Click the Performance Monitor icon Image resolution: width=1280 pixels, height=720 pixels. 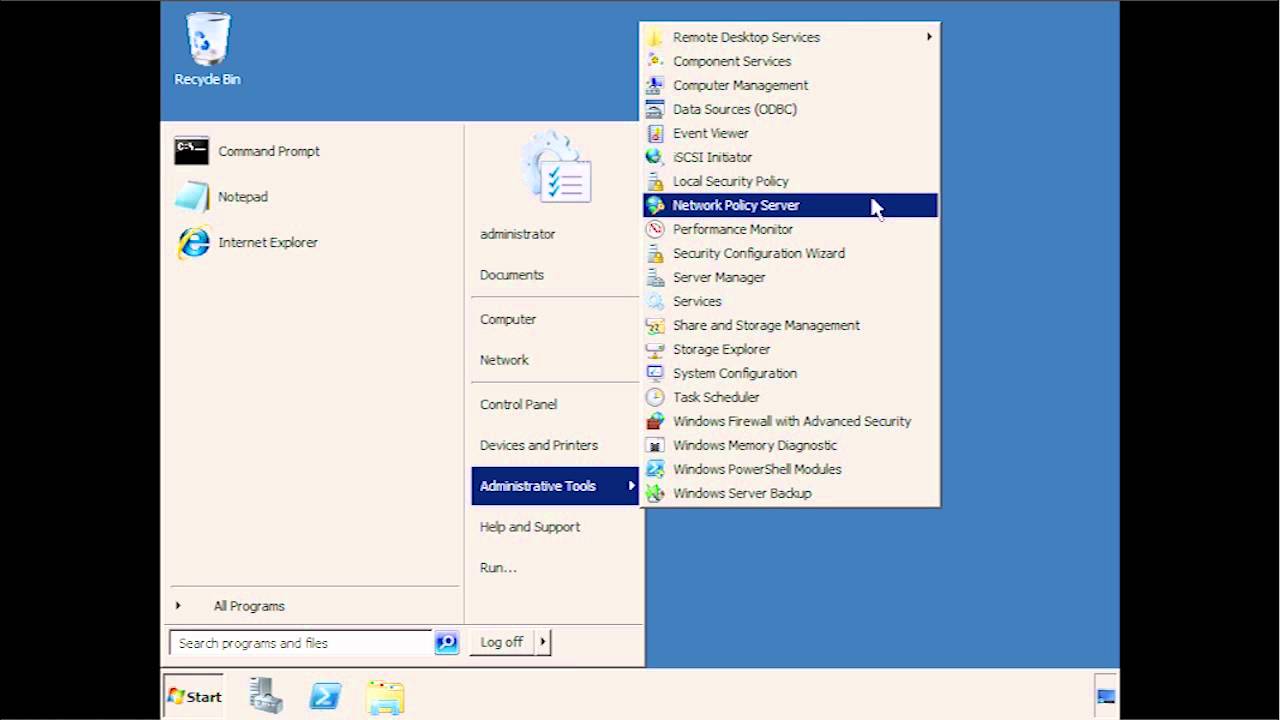(x=655, y=229)
